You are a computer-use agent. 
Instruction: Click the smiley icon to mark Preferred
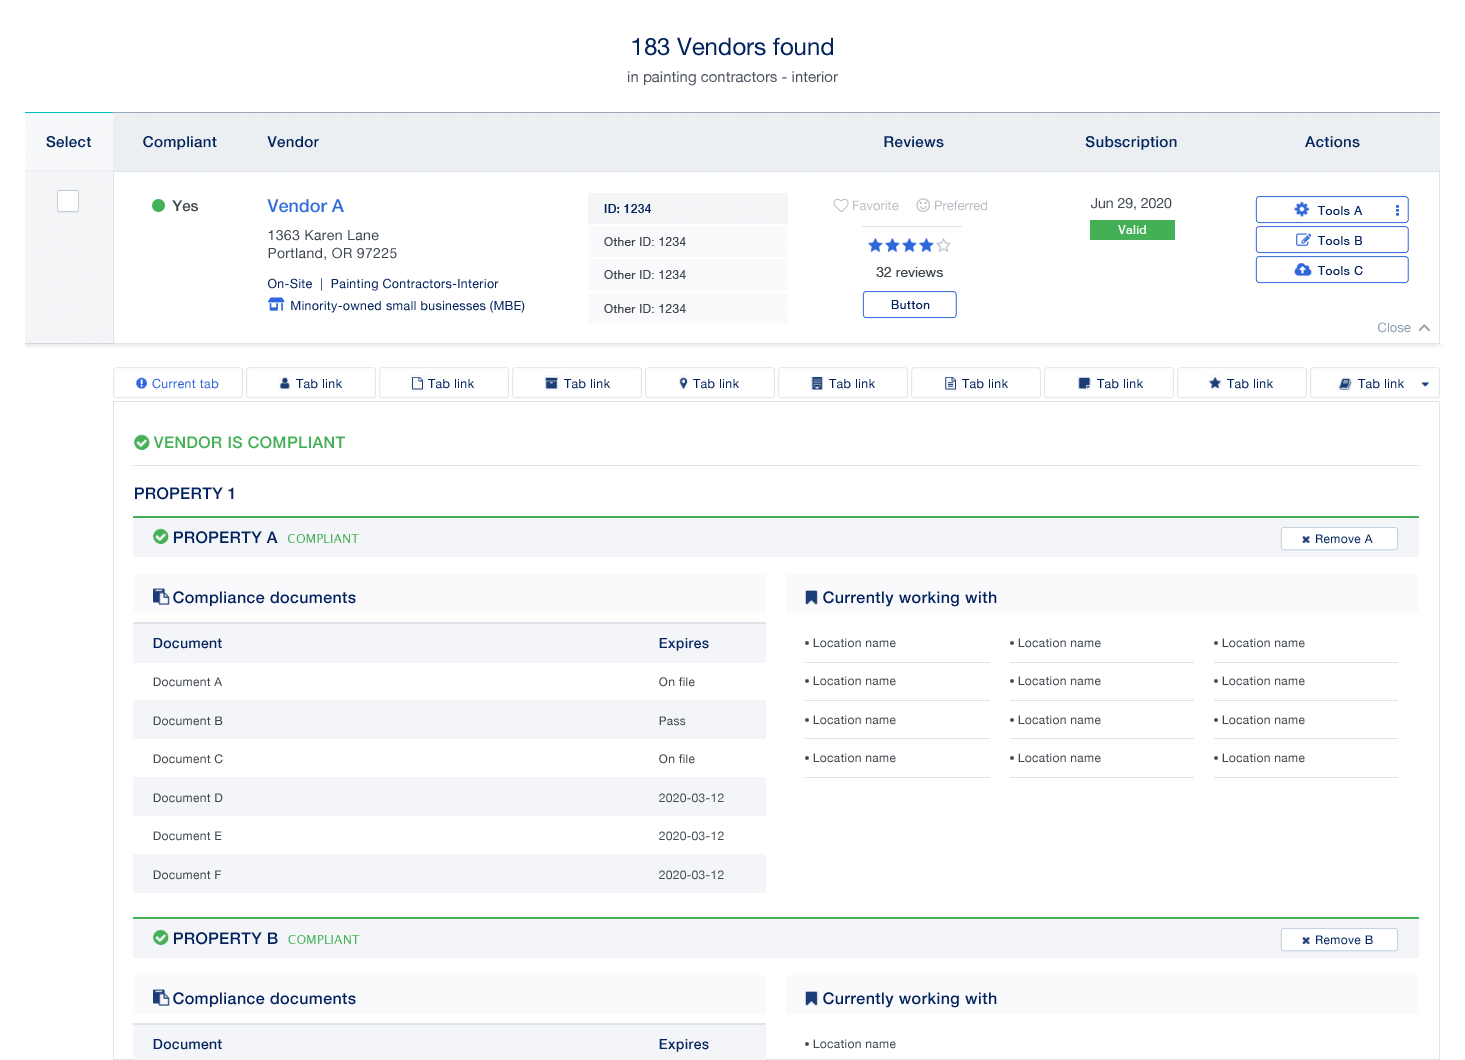923,206
